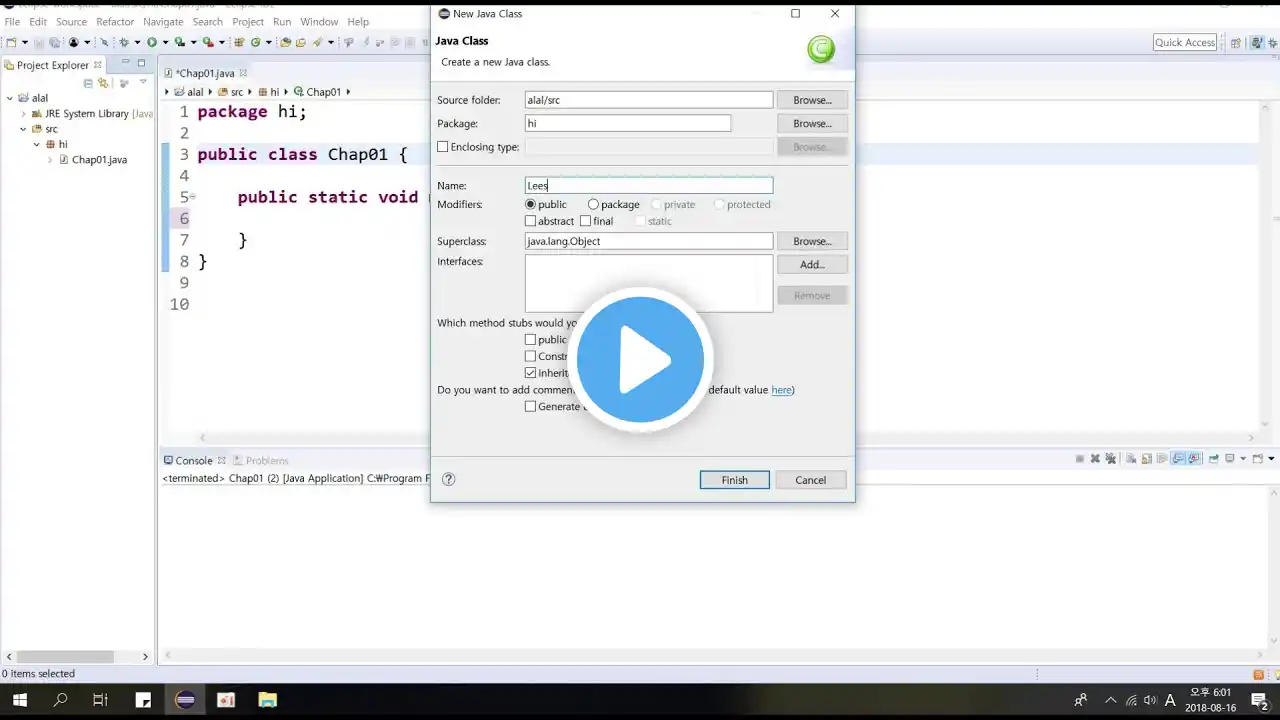Viewport: 1280px width, 720px height.
Task: Click the Open Console icon
Action: pos(1257,459)
